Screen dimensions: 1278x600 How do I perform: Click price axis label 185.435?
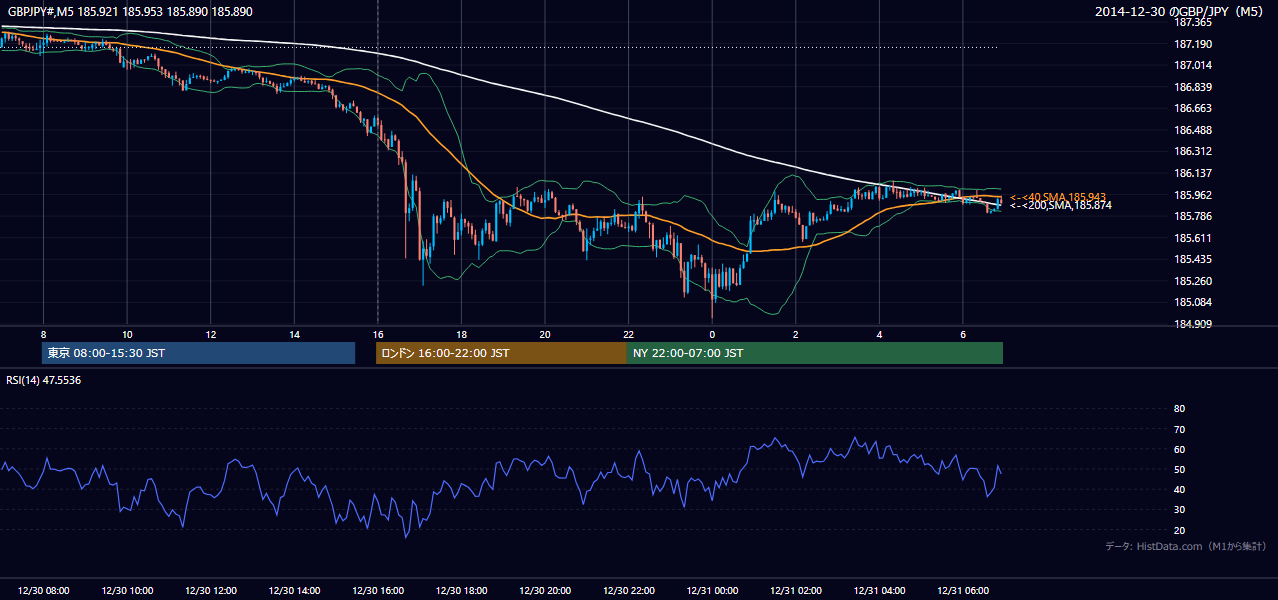coord(1192,259)
